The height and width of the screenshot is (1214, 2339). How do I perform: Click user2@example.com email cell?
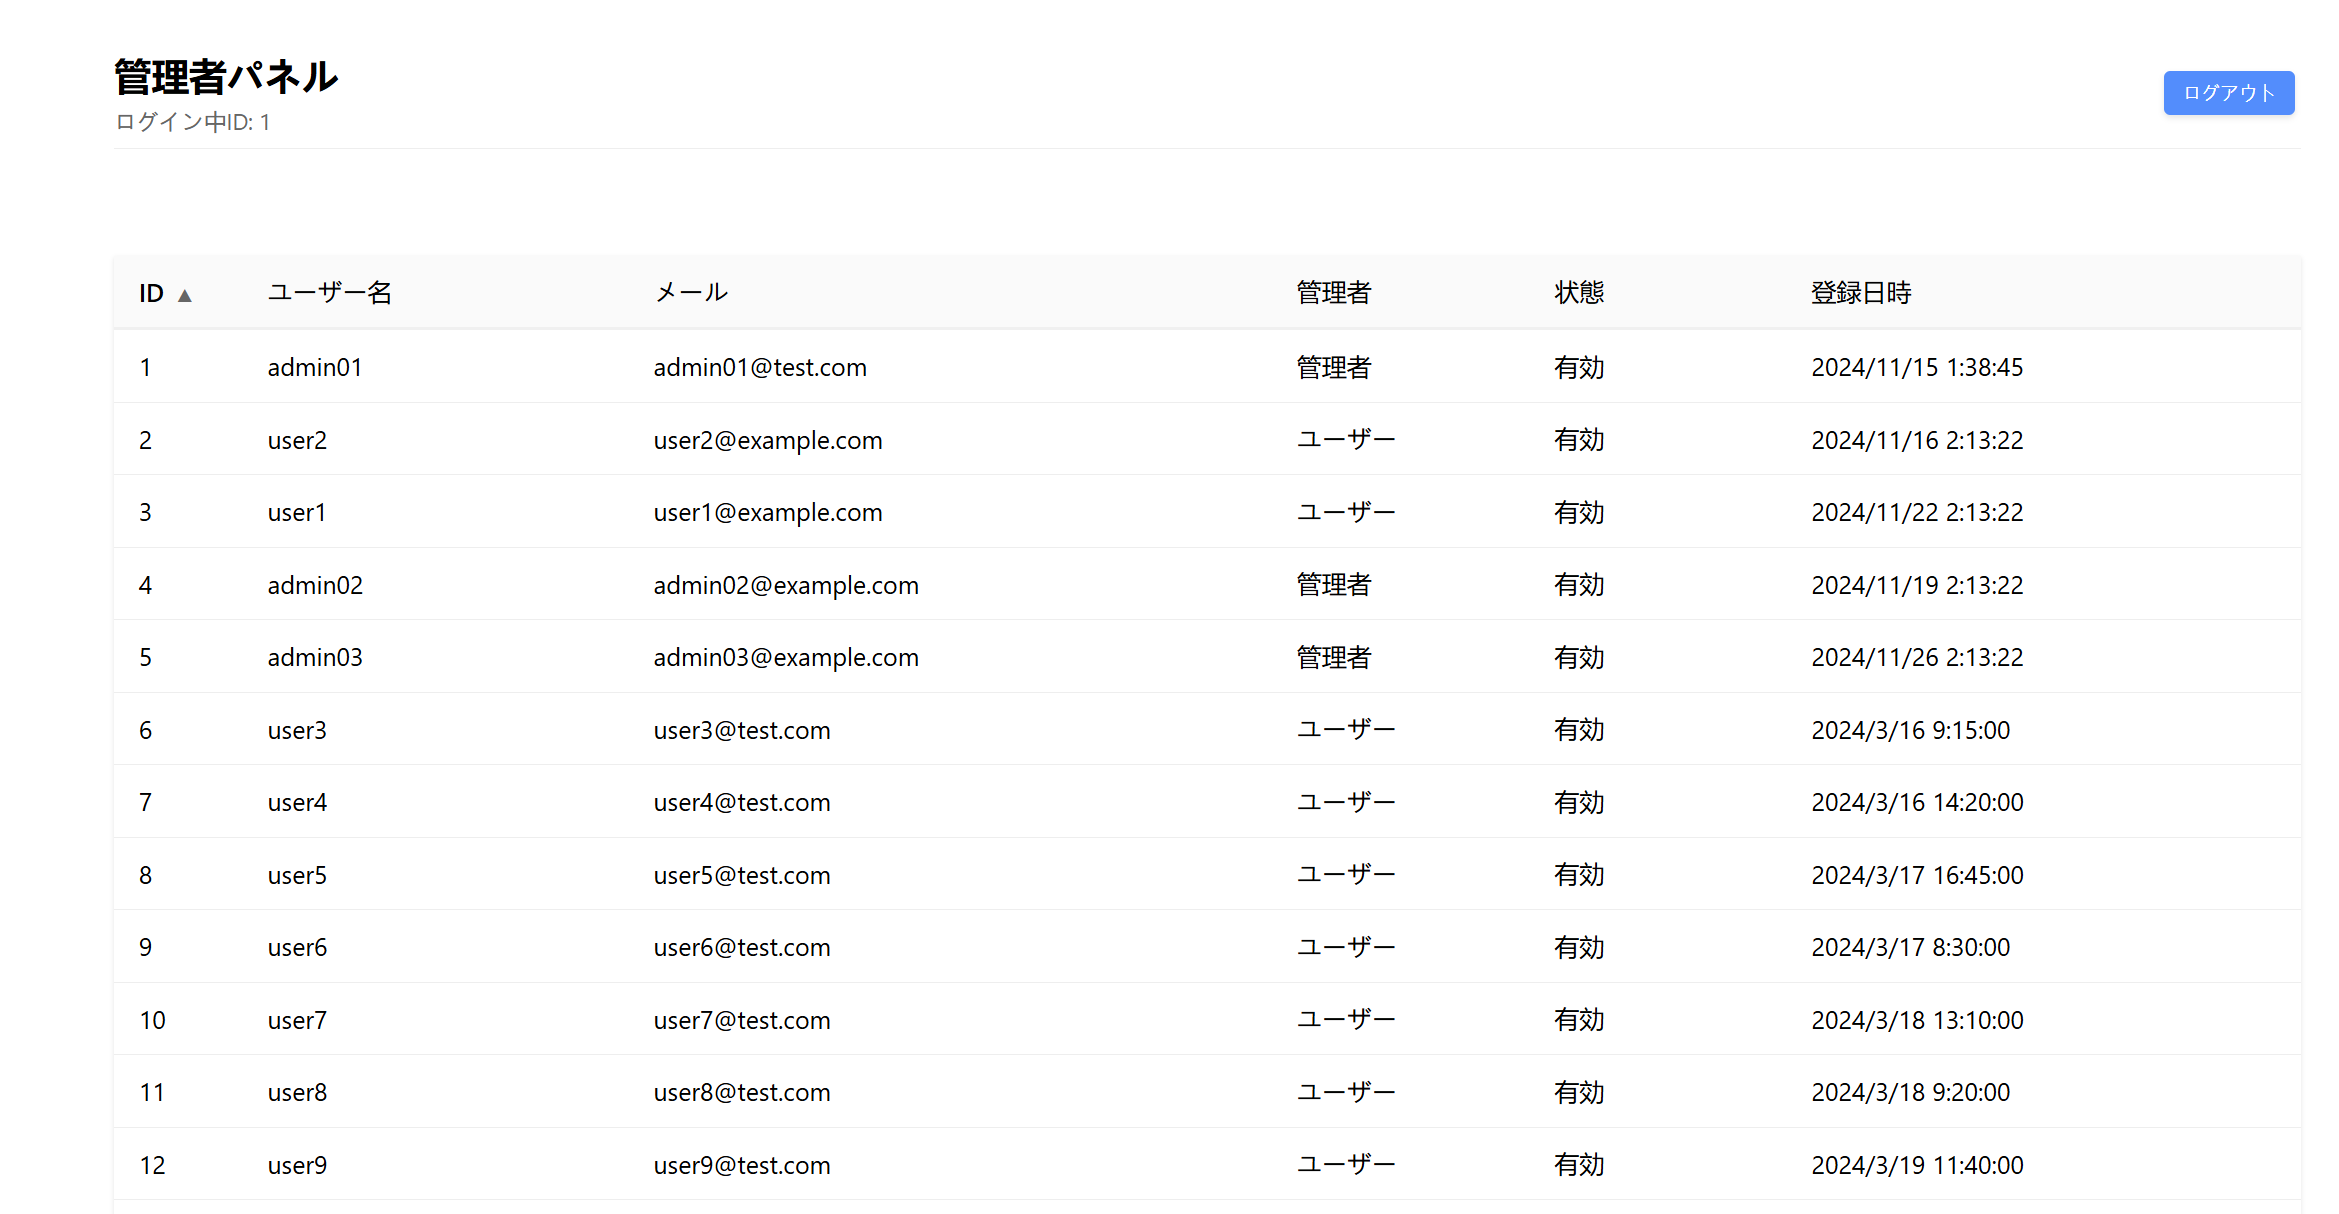pos(767,440)
